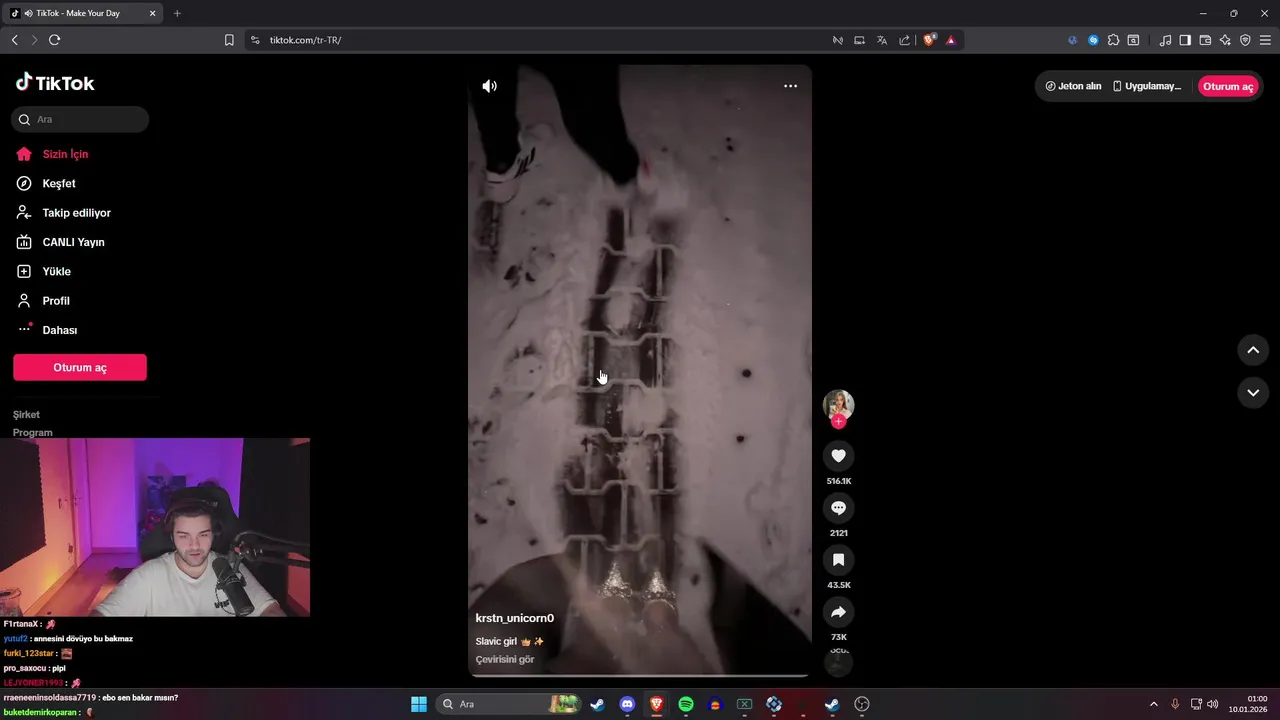Open Brave Rewards triangle icon
Screen dimensions: 1280x720
pos(950,40)
